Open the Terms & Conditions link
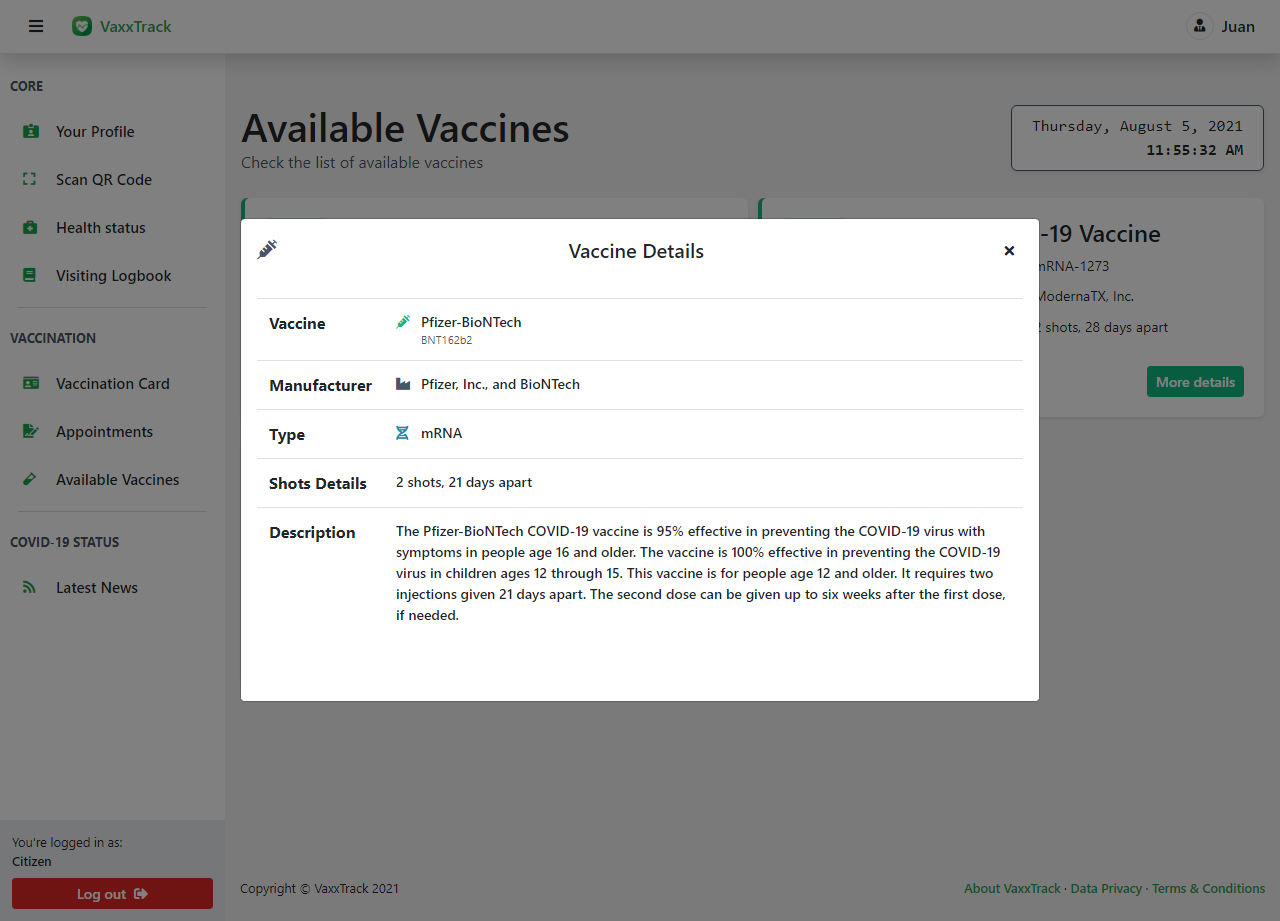Viewport: 1280px width, 921px height. click(x=1208, y=888)
